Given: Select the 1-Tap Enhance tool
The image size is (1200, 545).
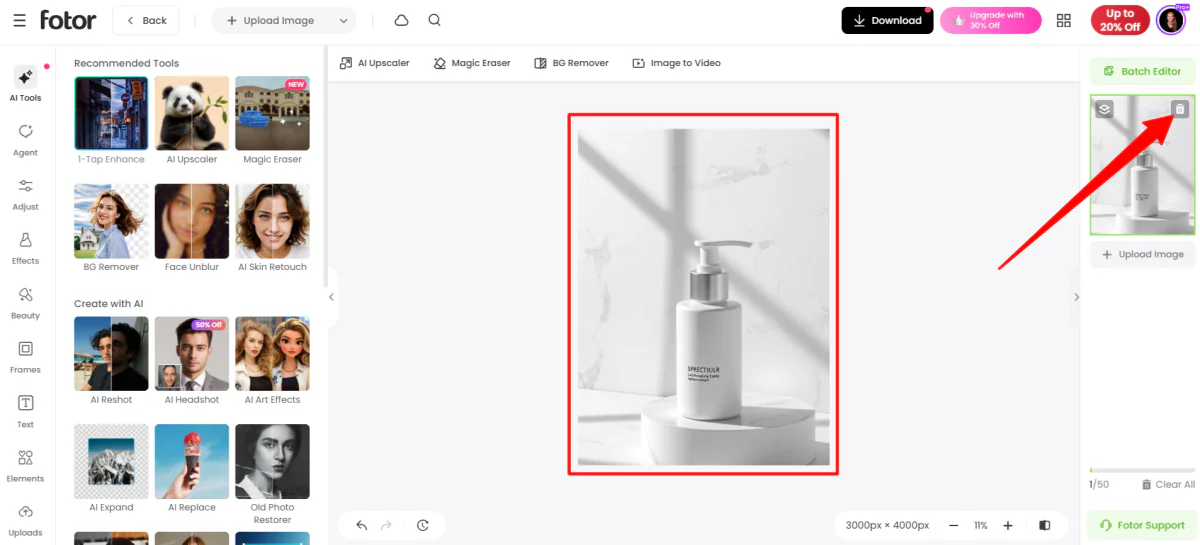Looking at the screenshot, I should pos(111,121).
